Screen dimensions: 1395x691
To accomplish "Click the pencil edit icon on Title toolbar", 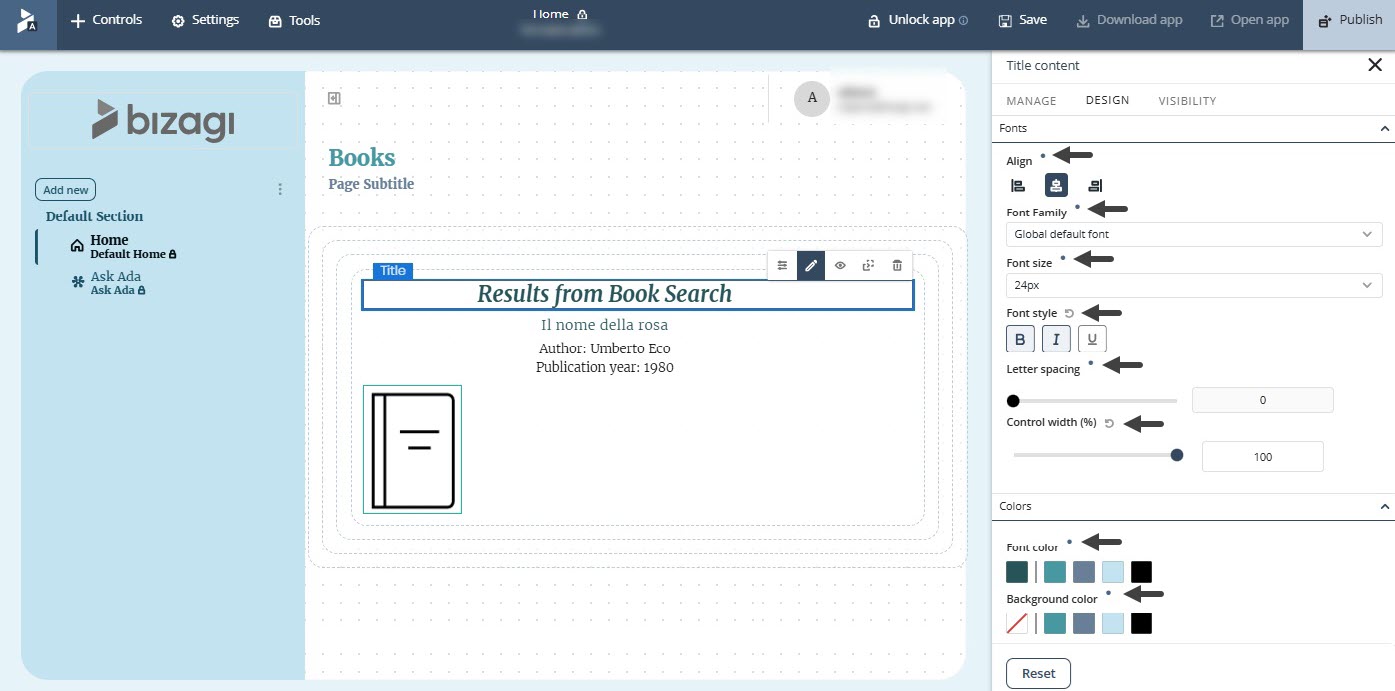I will (x=811, y=265).
